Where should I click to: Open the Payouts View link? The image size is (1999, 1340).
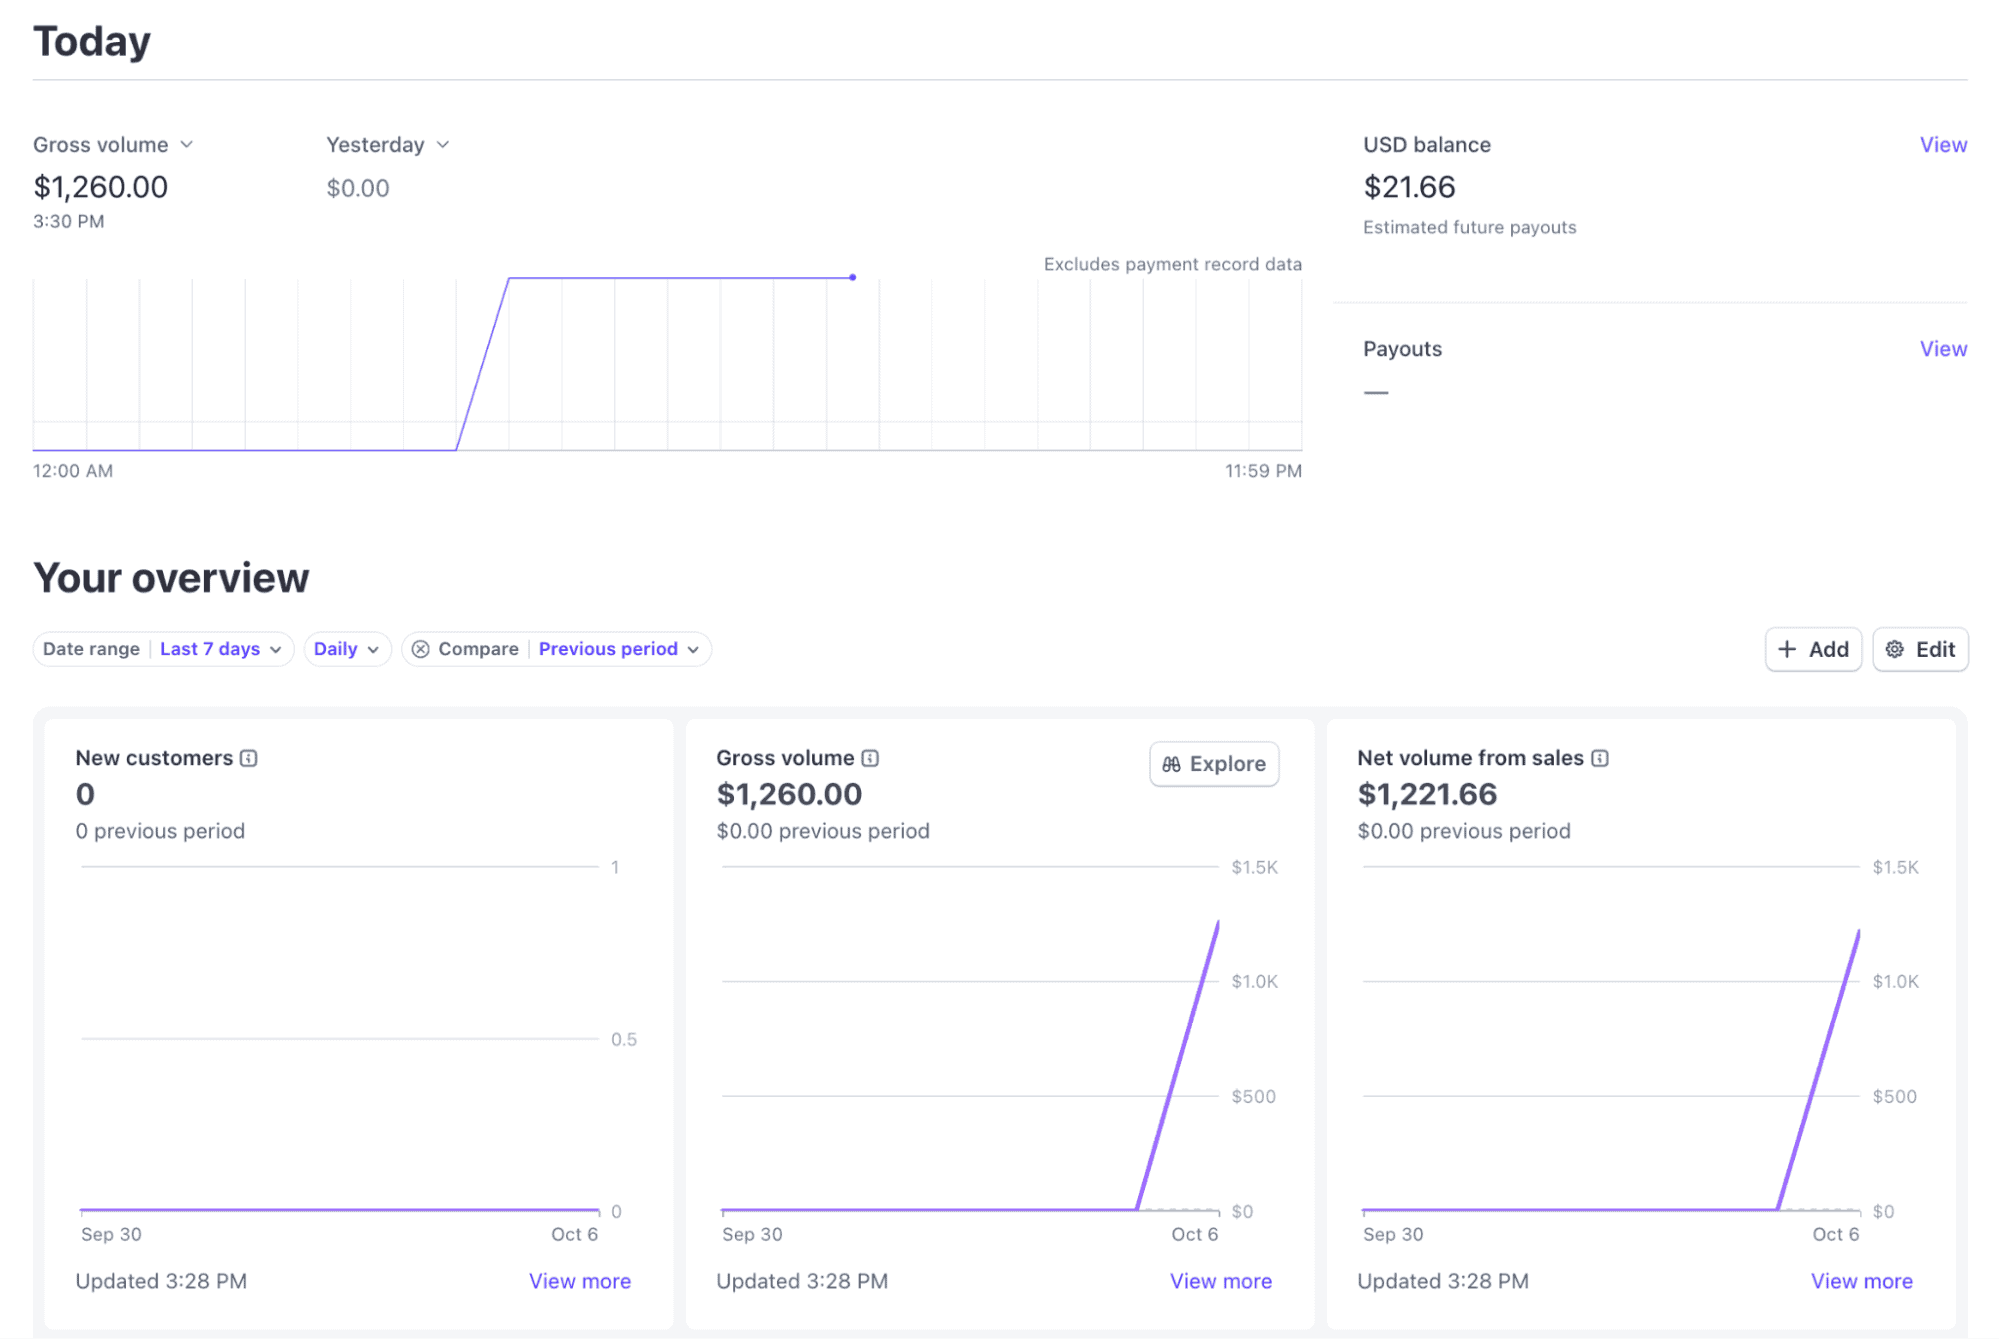click(x=1942, y=349)
